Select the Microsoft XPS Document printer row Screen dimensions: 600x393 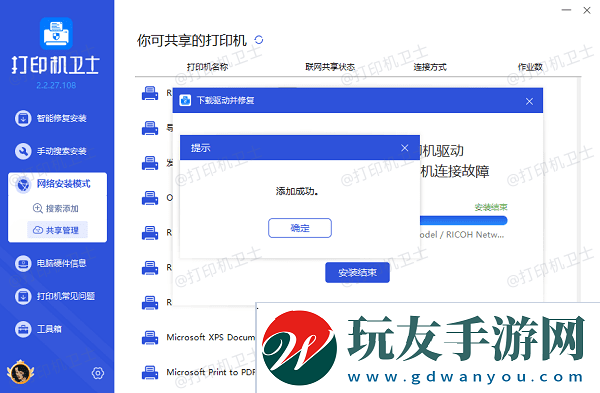coord(197,338)
